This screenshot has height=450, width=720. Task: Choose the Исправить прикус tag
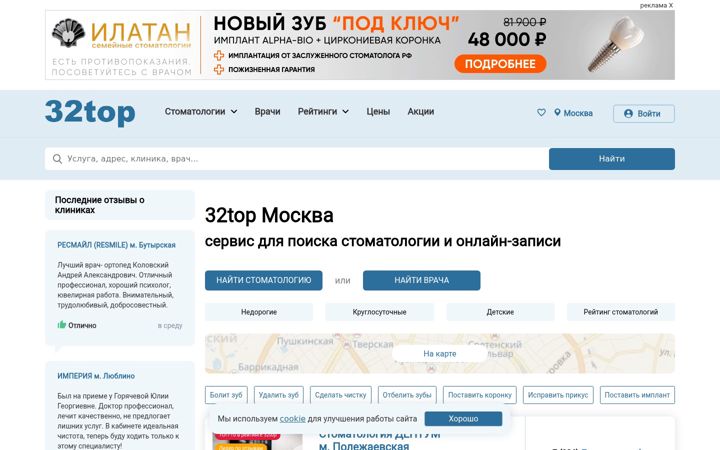click(x=558, y=395)
